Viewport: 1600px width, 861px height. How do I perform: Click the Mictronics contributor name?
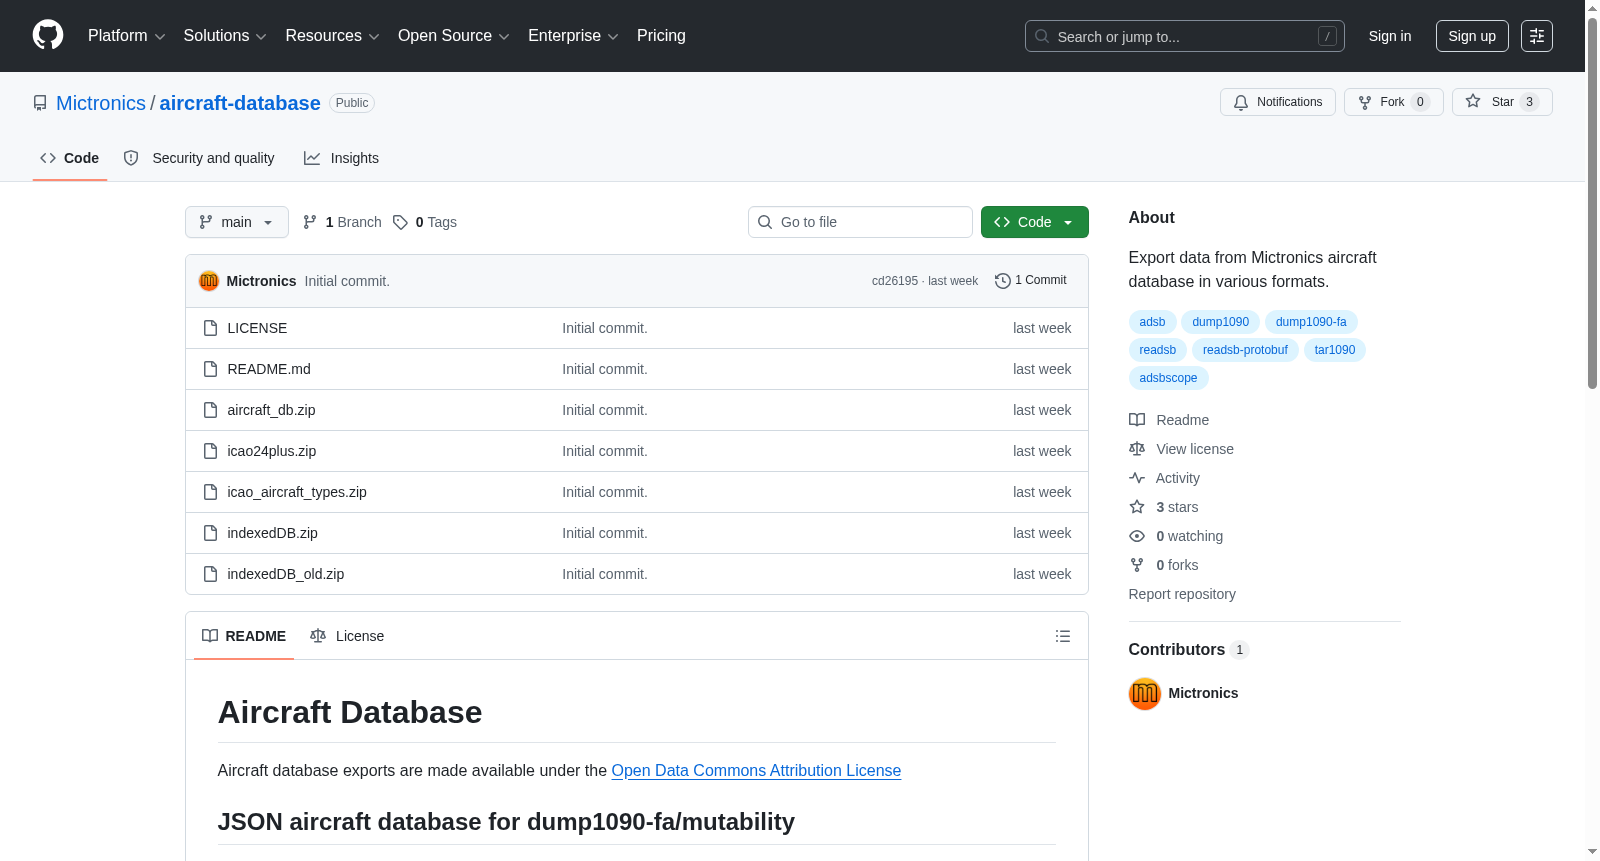click(1203, 693)
